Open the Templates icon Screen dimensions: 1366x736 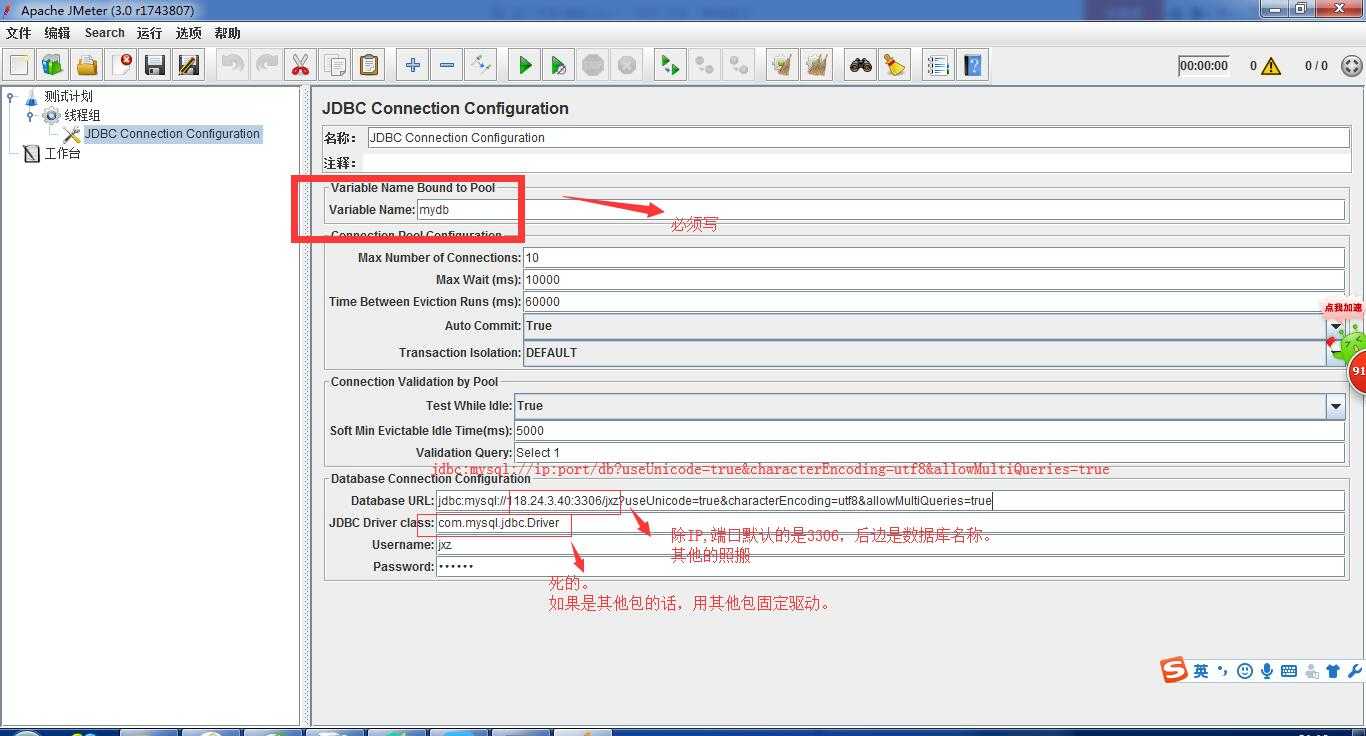click(x=53, y=65)
